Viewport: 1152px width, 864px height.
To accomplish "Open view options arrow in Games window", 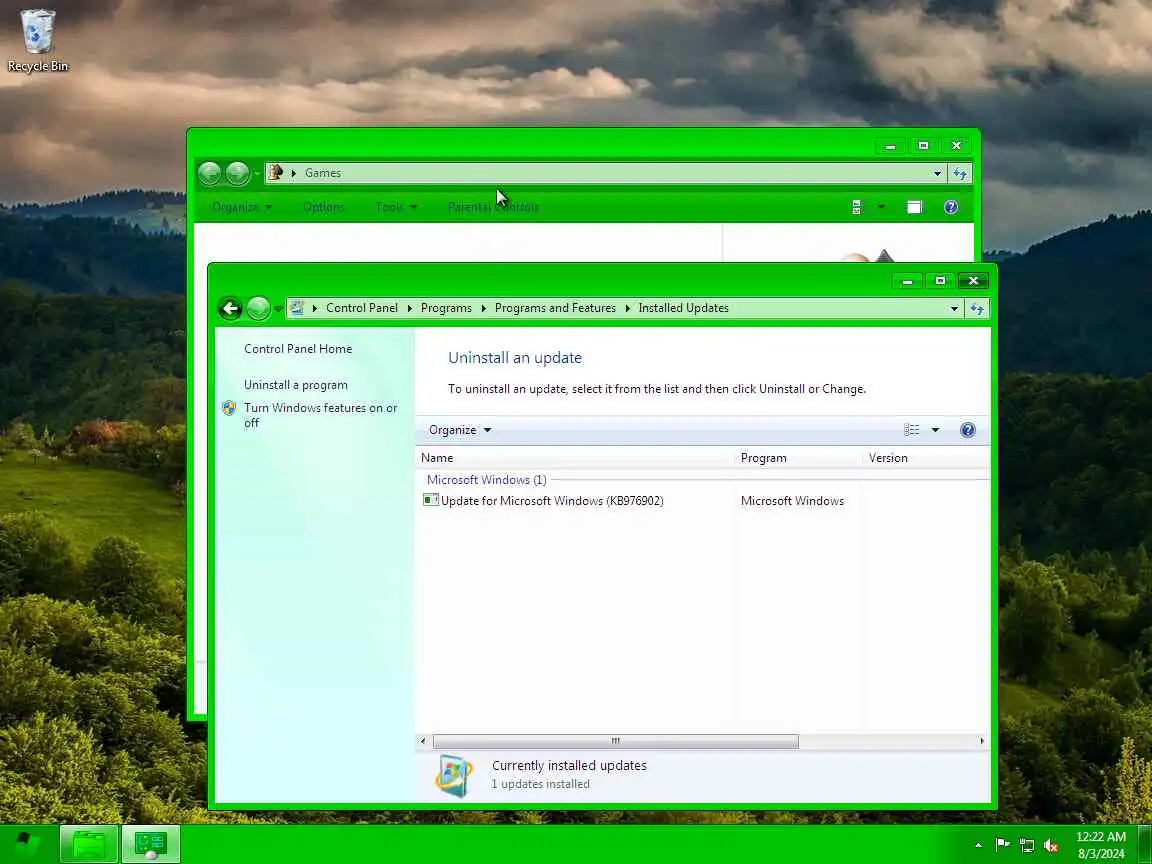I will (x=881, y=207).
